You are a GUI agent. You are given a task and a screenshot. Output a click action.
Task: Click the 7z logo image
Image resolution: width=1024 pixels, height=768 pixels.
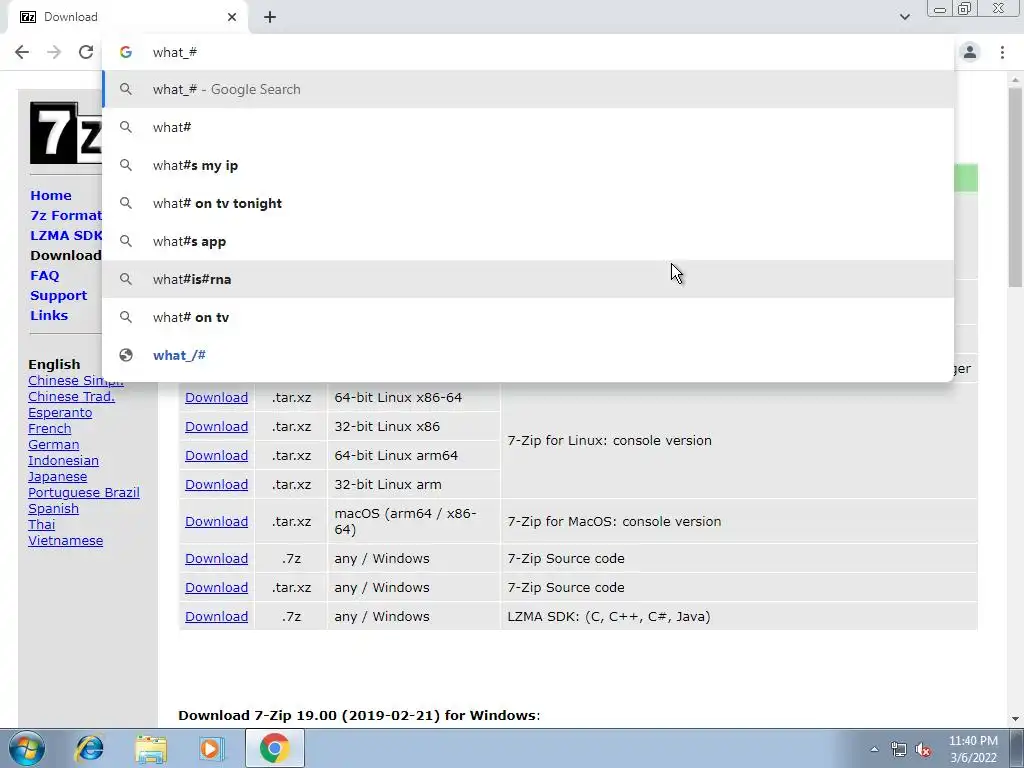(x=65, y=133)
